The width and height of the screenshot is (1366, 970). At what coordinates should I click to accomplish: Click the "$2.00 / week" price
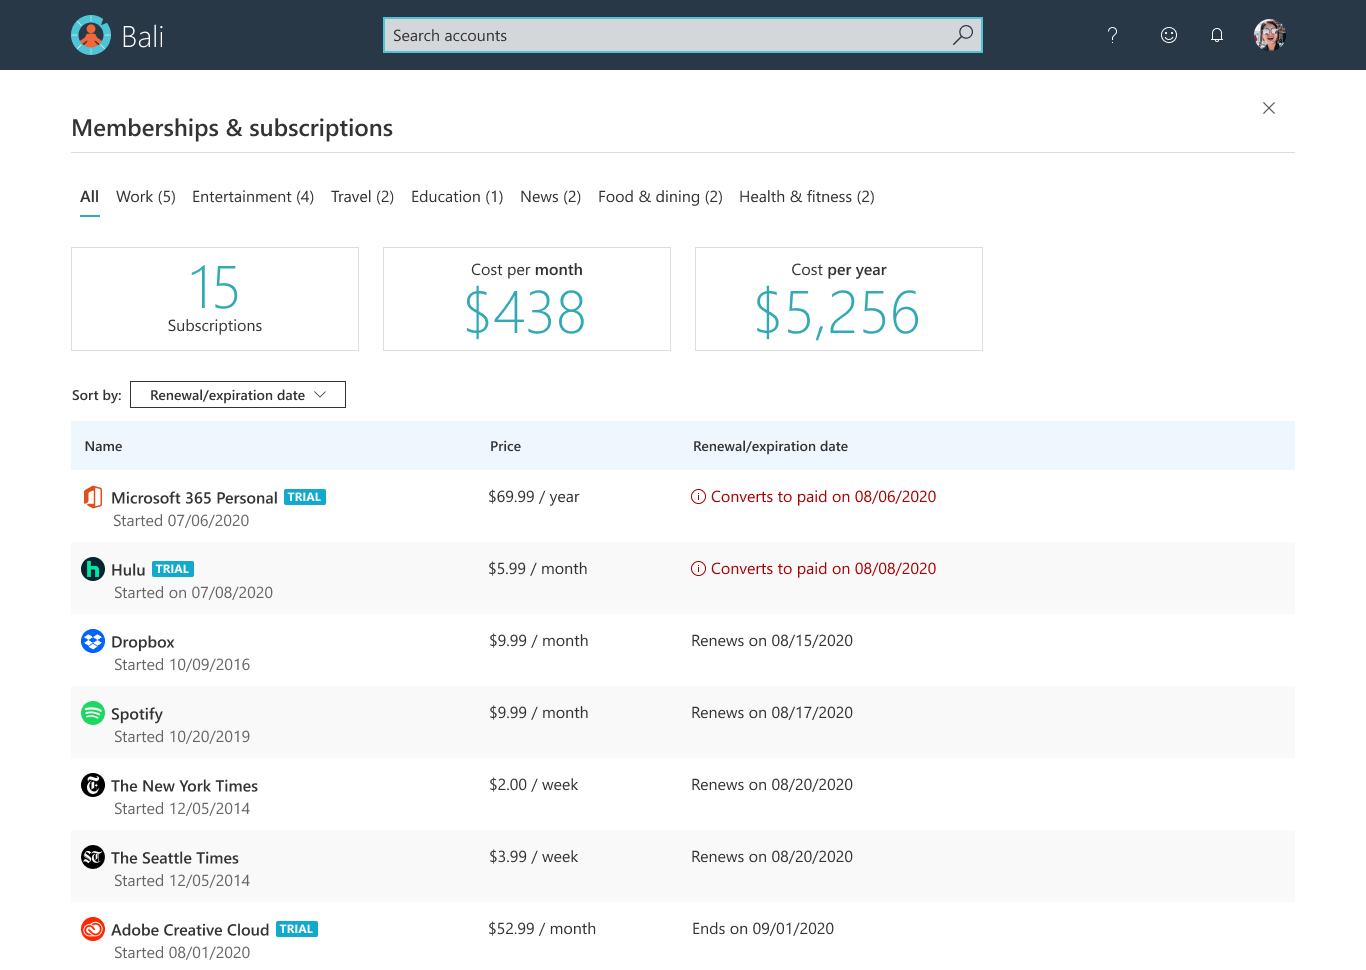coord(534,785)
